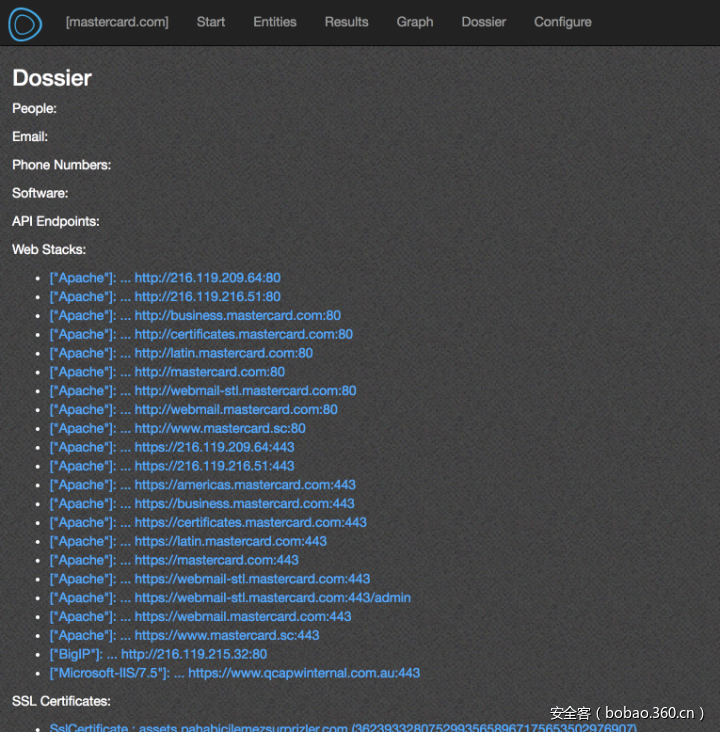The image size is (720, 732).
Task: Click the circular app logo icon
Action: [25, 23]
